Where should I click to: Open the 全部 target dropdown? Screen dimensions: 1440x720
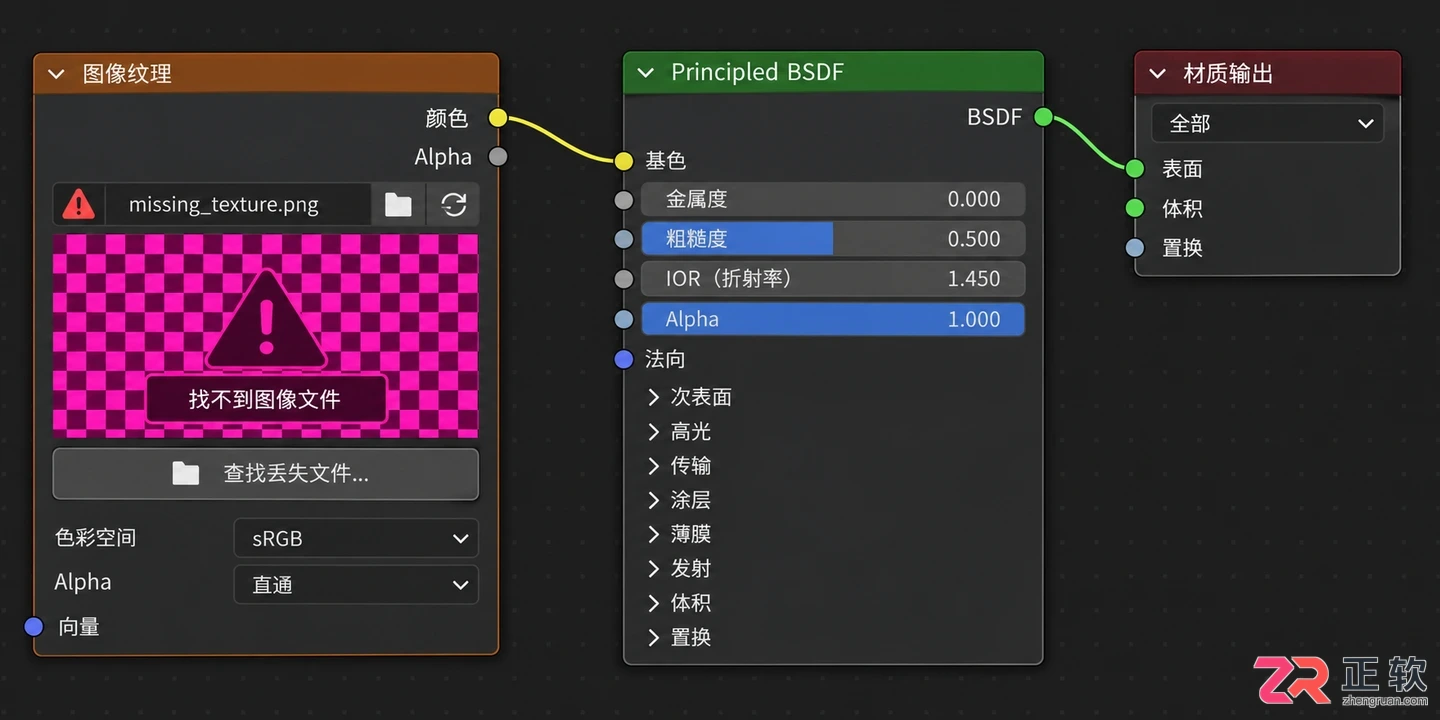(x=1267, y=123)
